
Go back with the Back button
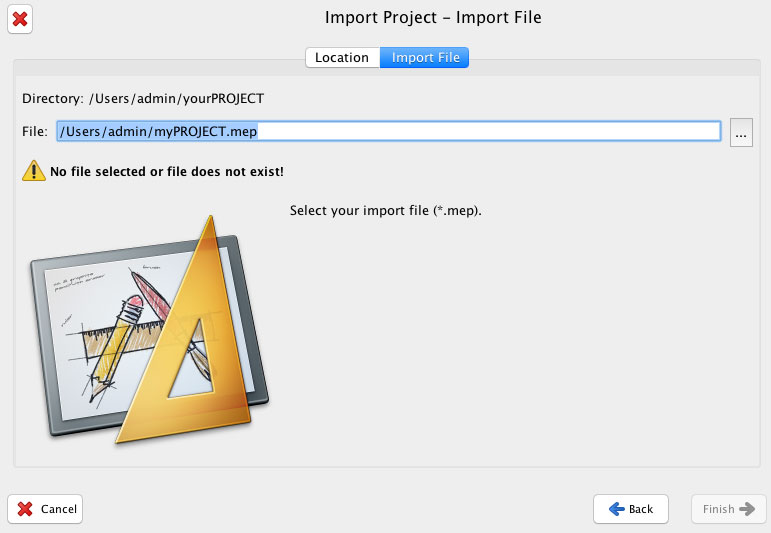[x=631, y=509]
